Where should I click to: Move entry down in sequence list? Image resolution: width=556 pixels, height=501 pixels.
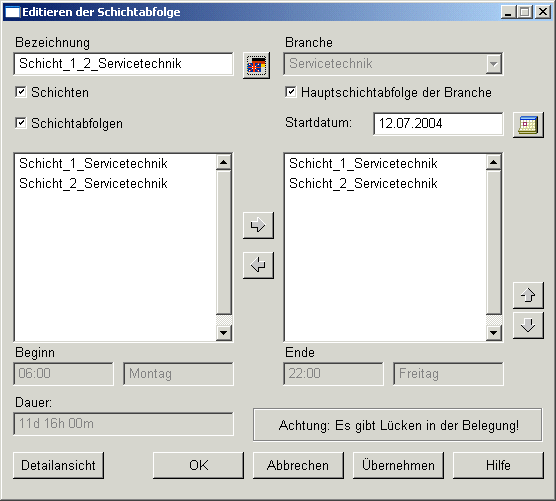click(528, 325)
